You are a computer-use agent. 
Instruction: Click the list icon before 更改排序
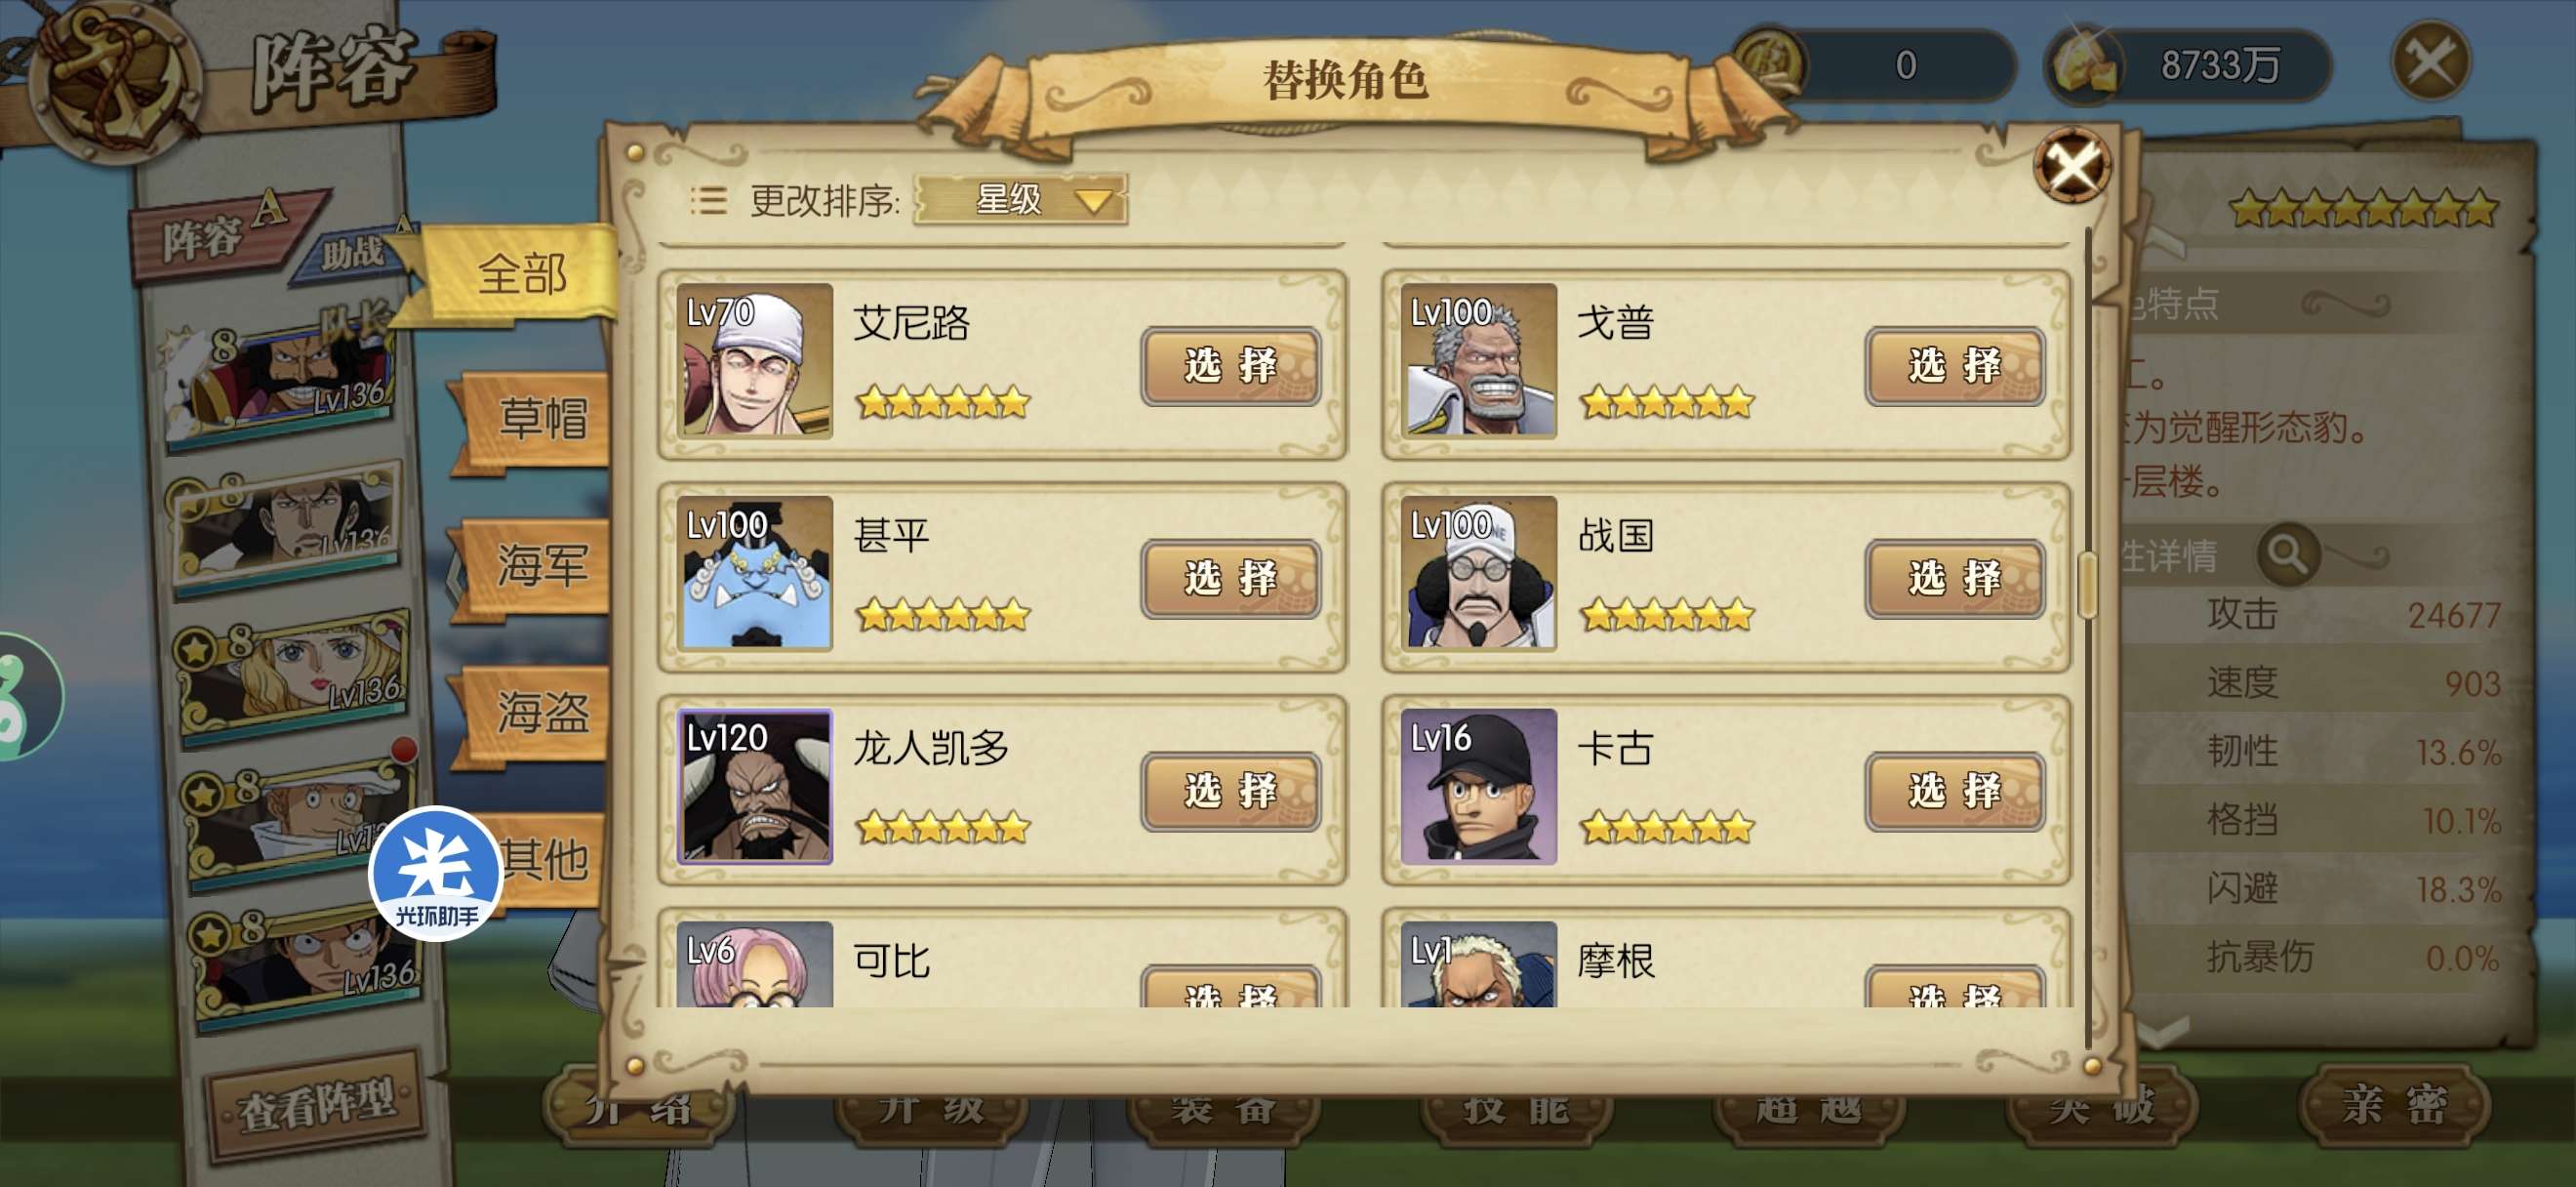tap(709, 200)
